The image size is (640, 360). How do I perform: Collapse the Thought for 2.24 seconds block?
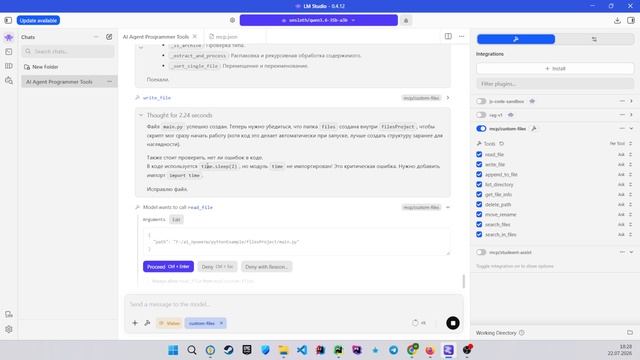141,115
